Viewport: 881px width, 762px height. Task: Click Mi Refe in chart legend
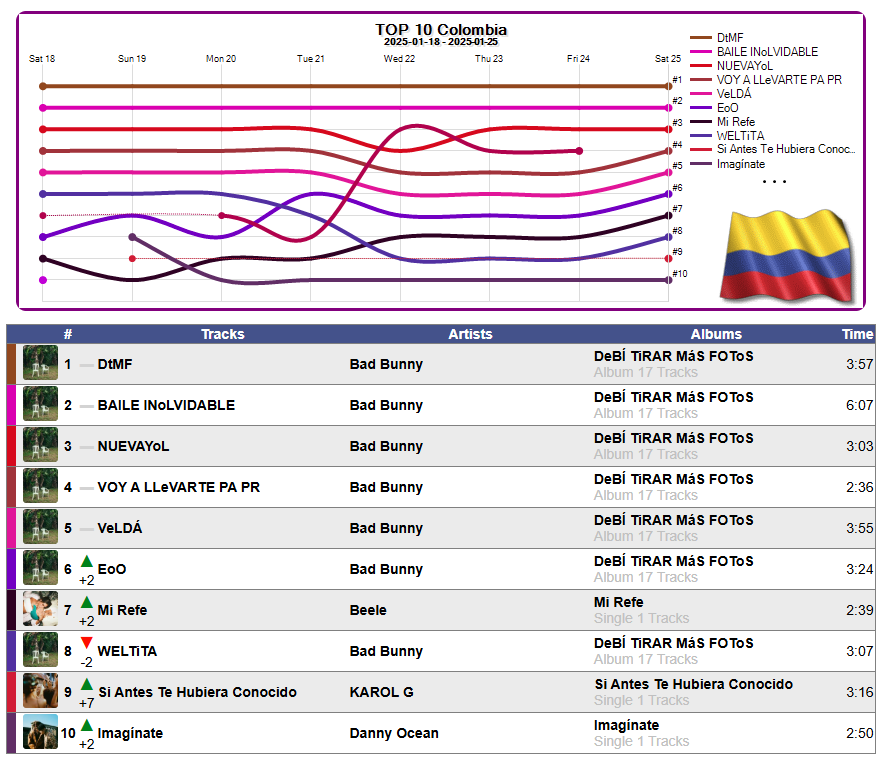(x=735, y=122)
